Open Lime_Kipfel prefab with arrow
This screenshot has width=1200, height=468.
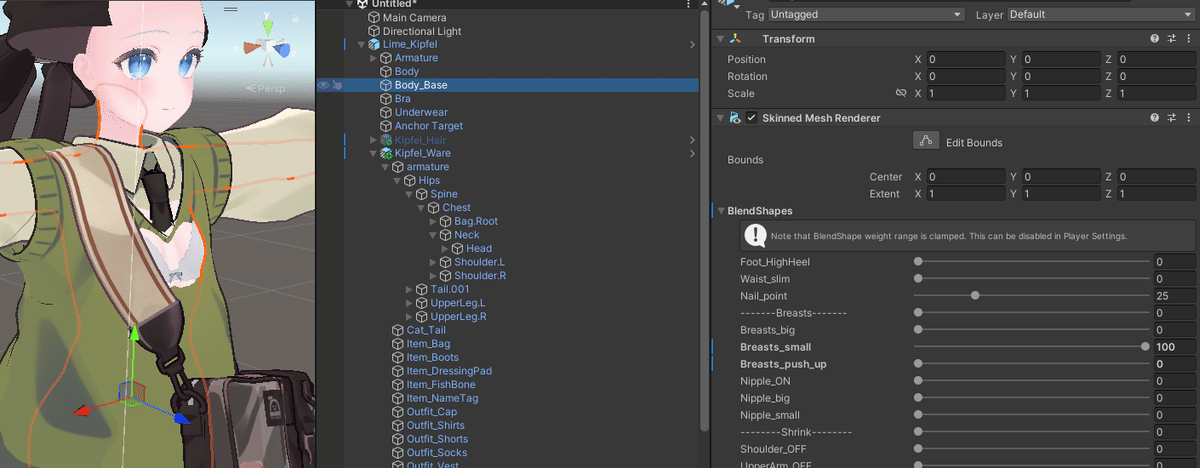click(692, 45)
